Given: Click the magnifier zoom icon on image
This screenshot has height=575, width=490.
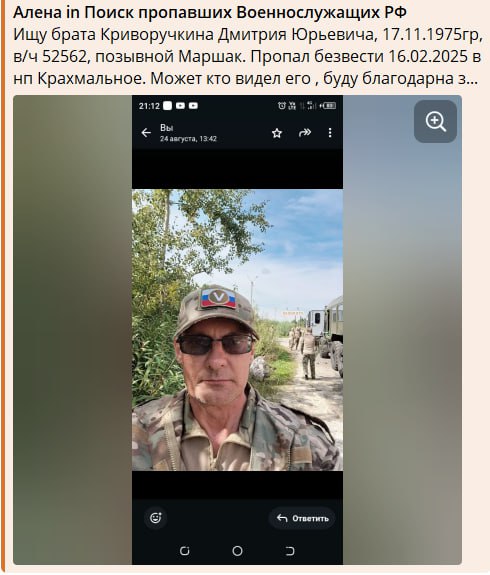Looking at the screenshot, I should [x=435, y=121].
